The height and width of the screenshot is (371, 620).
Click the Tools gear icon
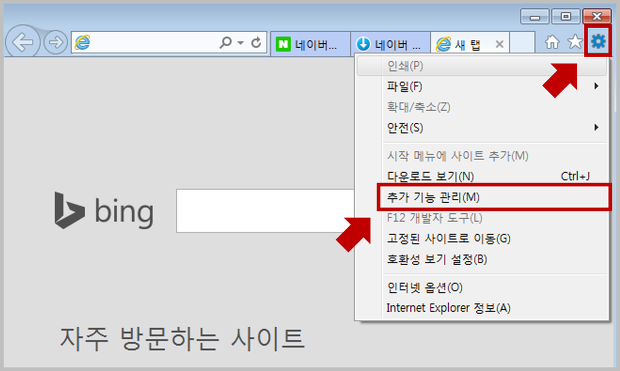pyautogui.click(x=598, y=41)
